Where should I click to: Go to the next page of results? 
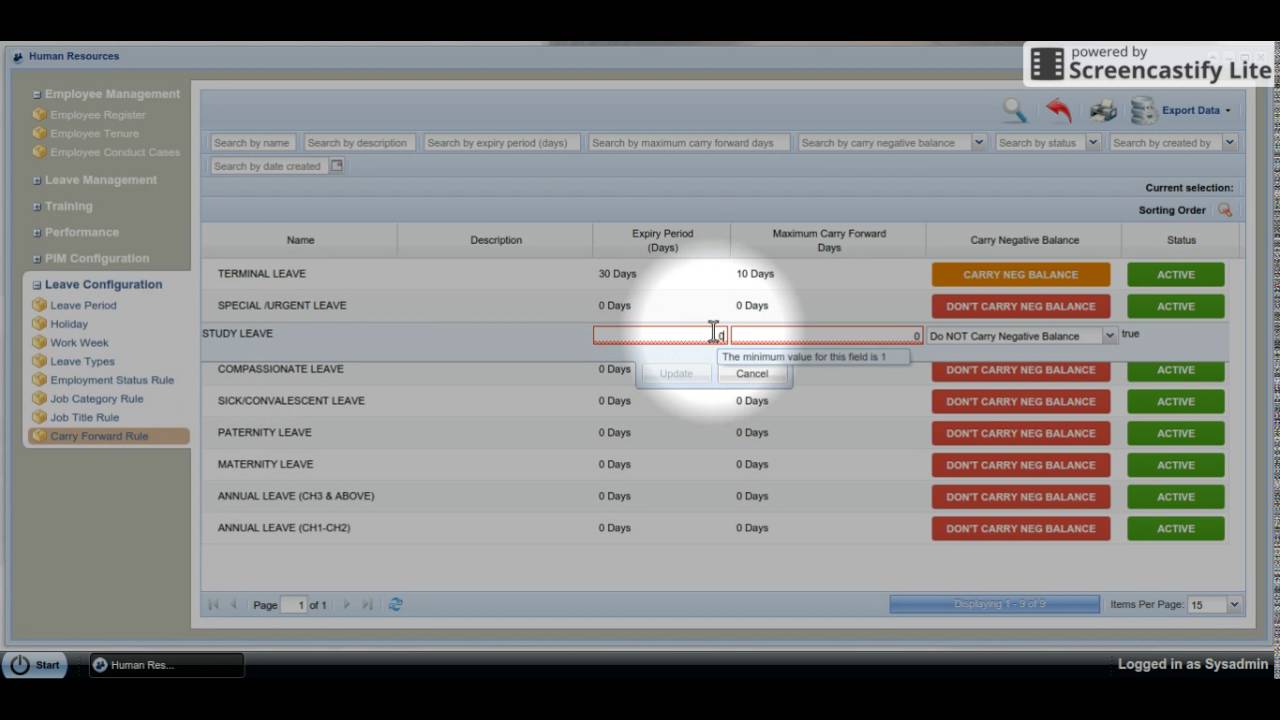pos(347,604)
